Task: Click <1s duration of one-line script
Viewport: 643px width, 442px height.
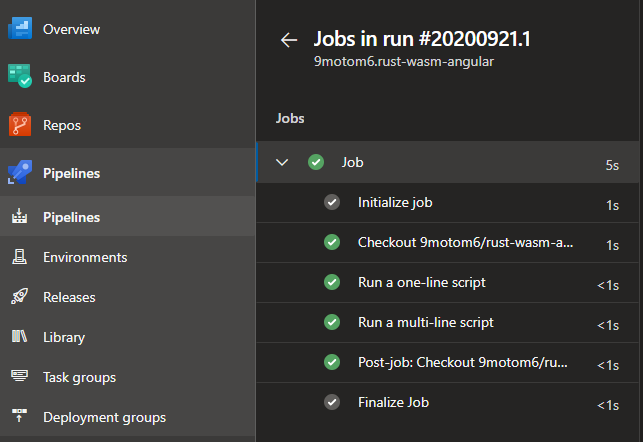Action: tap(608, 285)
